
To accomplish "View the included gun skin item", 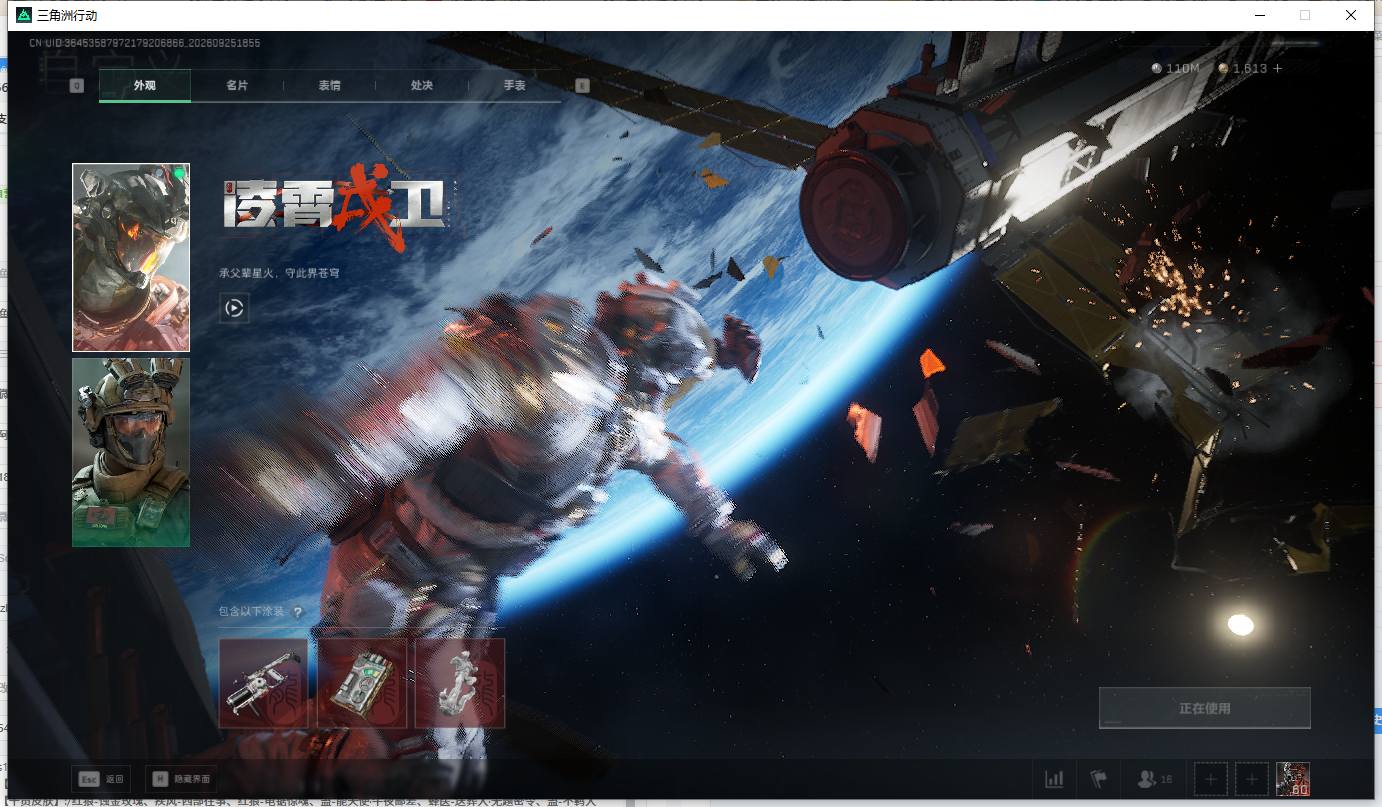I will [264, 683].
